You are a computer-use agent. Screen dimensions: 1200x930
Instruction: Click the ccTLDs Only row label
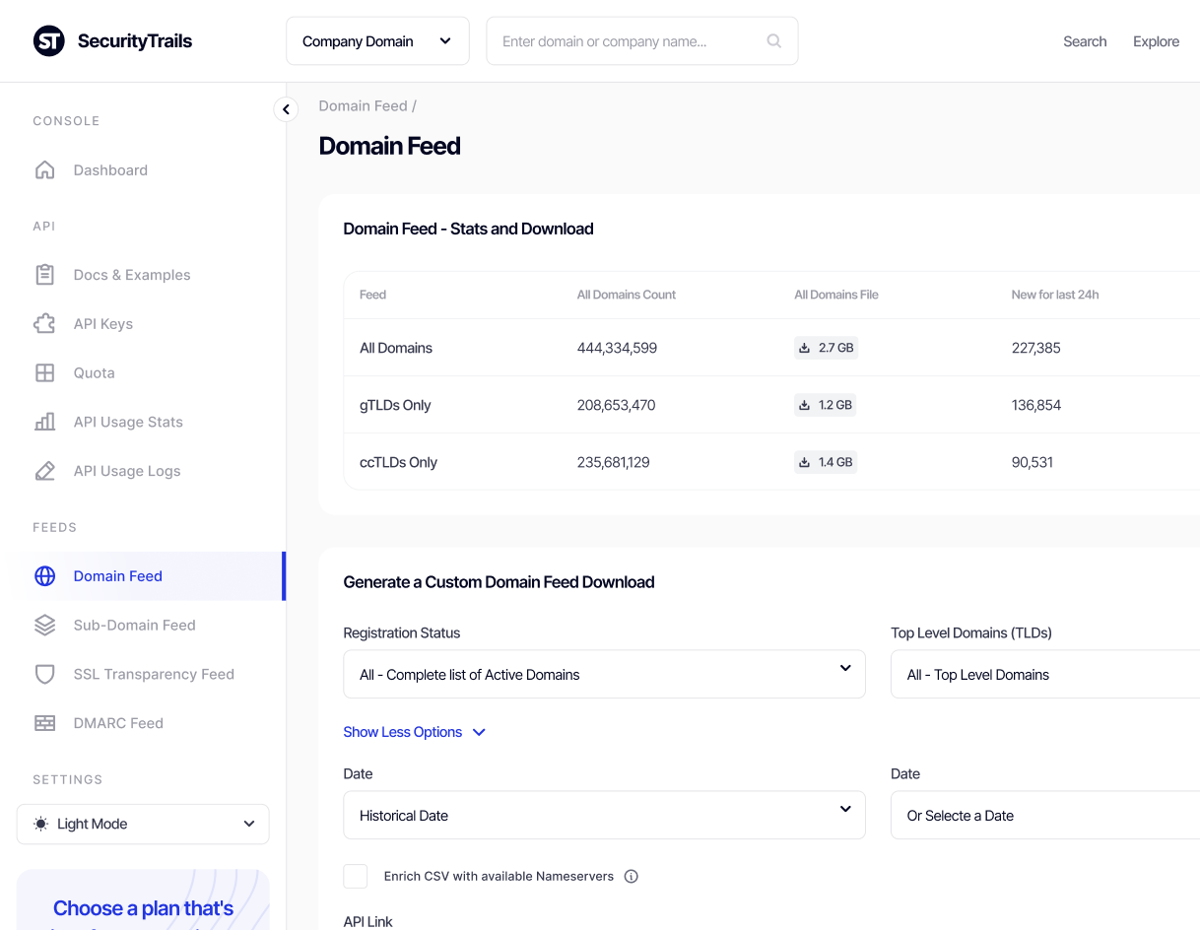click(399, 462)
